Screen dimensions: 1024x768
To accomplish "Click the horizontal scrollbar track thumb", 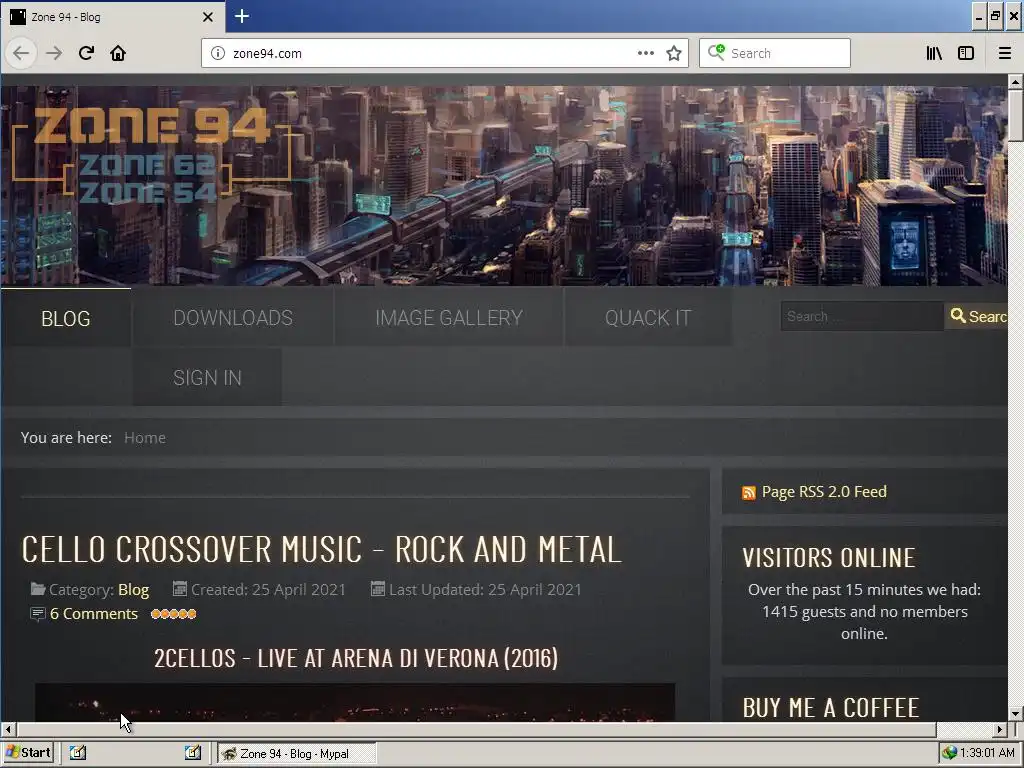I will pyautogui.click(x=476, y=729).
